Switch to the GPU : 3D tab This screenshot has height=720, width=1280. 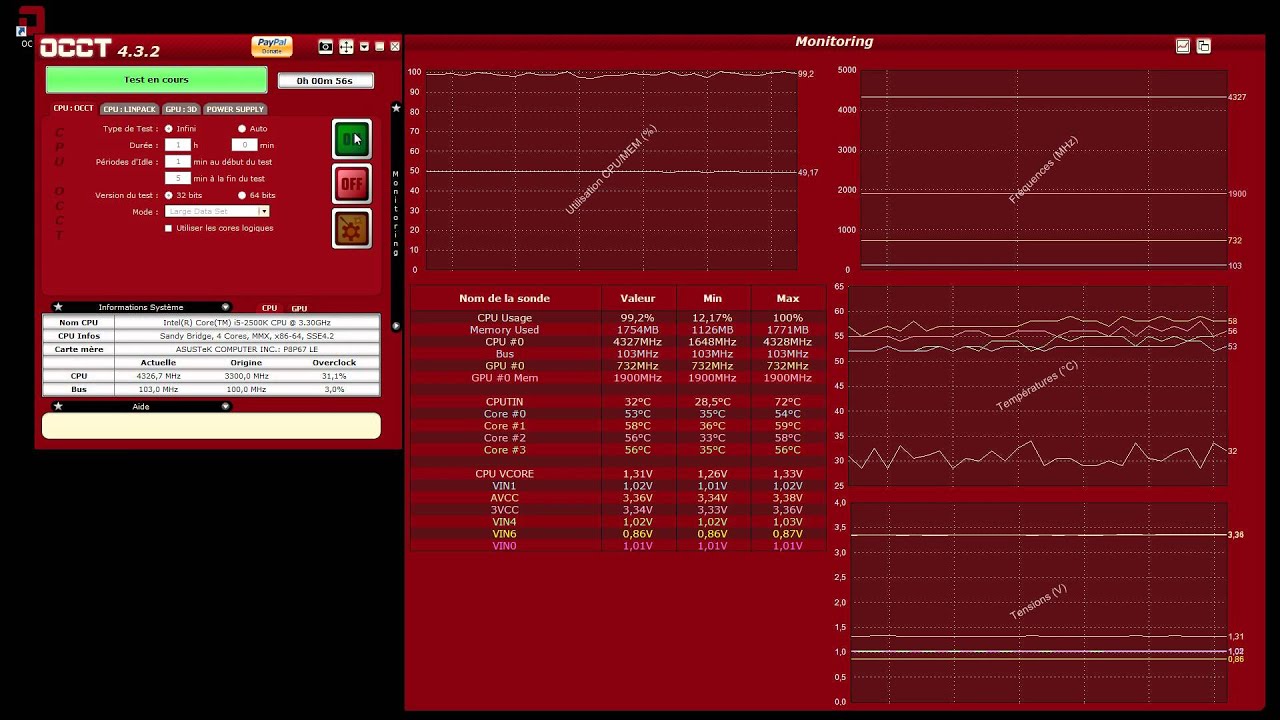pyautogui.click(x=181, y=109)
